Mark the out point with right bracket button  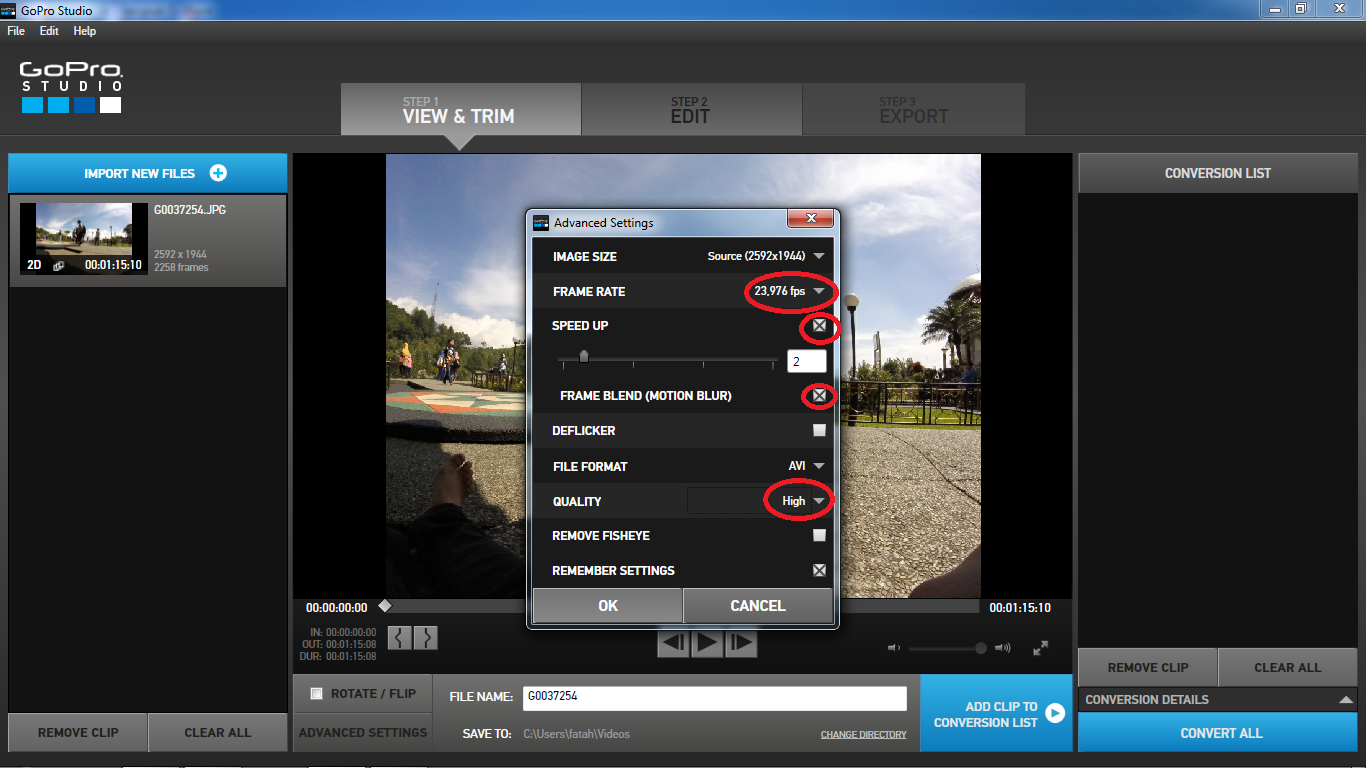coord(425,638)
